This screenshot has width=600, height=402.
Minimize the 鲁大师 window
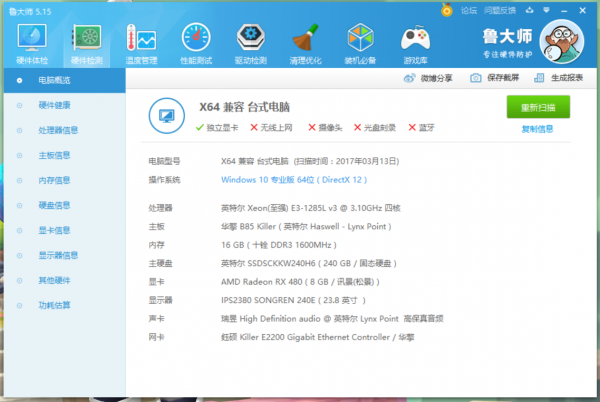pyautogui.click(x=564, y=11)
